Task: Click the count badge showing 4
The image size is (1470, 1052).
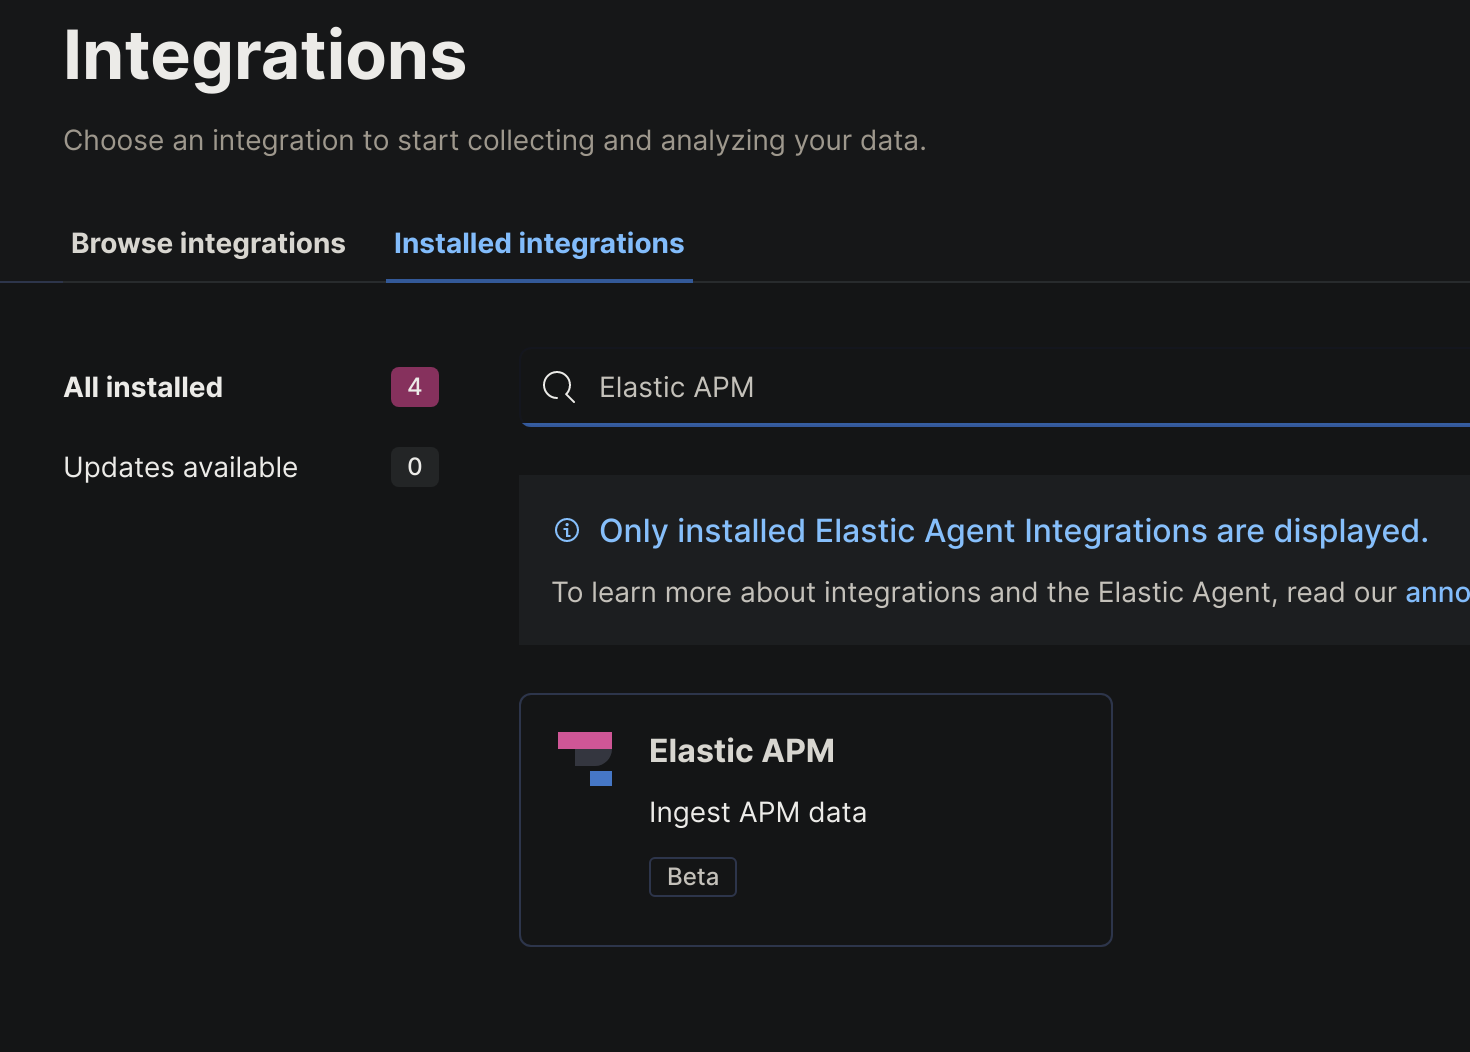Action: pyautogui.click(x=414, y=387)
